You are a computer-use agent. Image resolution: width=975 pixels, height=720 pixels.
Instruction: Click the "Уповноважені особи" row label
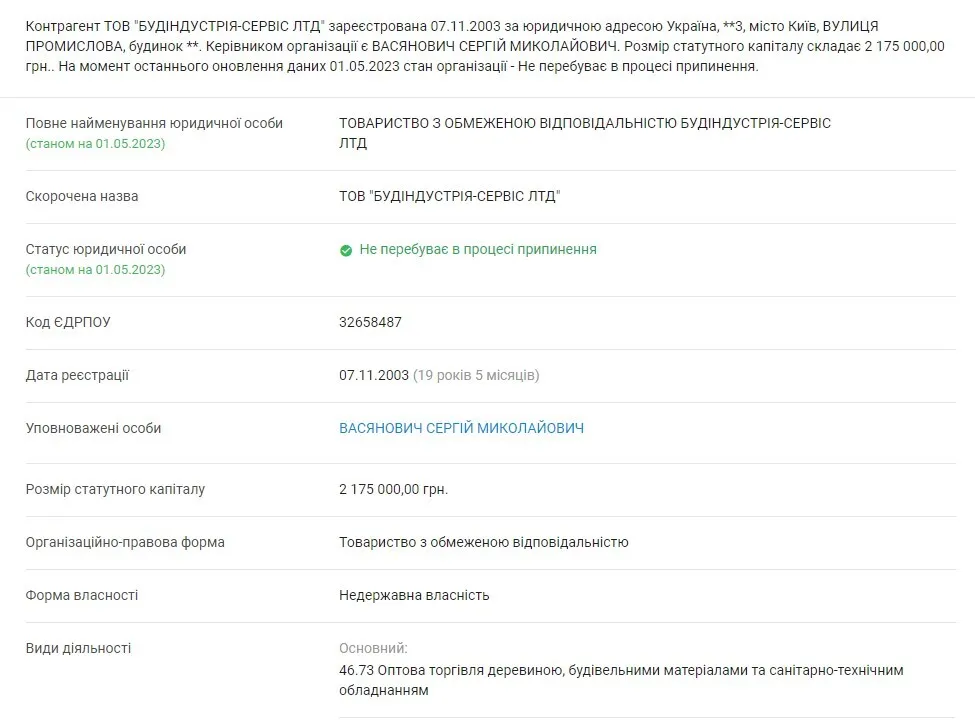(x=93, y=428)
